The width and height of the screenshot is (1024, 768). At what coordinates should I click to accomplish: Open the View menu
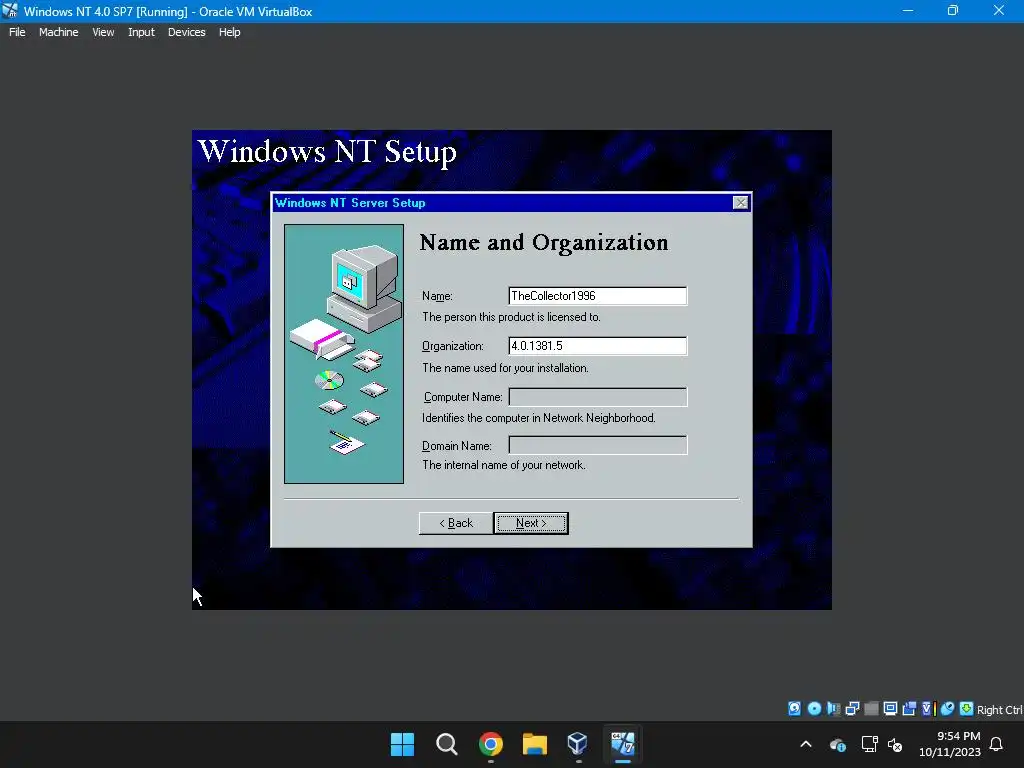(x=103, y=32)
